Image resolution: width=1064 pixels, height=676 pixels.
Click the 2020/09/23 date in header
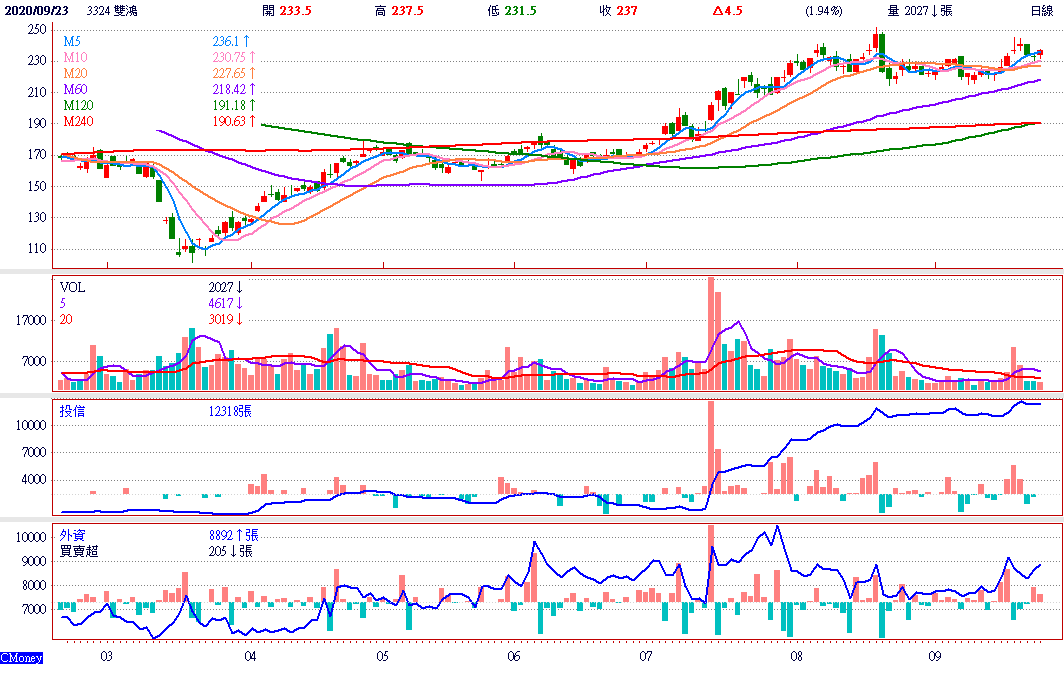(x=34, y=10)
